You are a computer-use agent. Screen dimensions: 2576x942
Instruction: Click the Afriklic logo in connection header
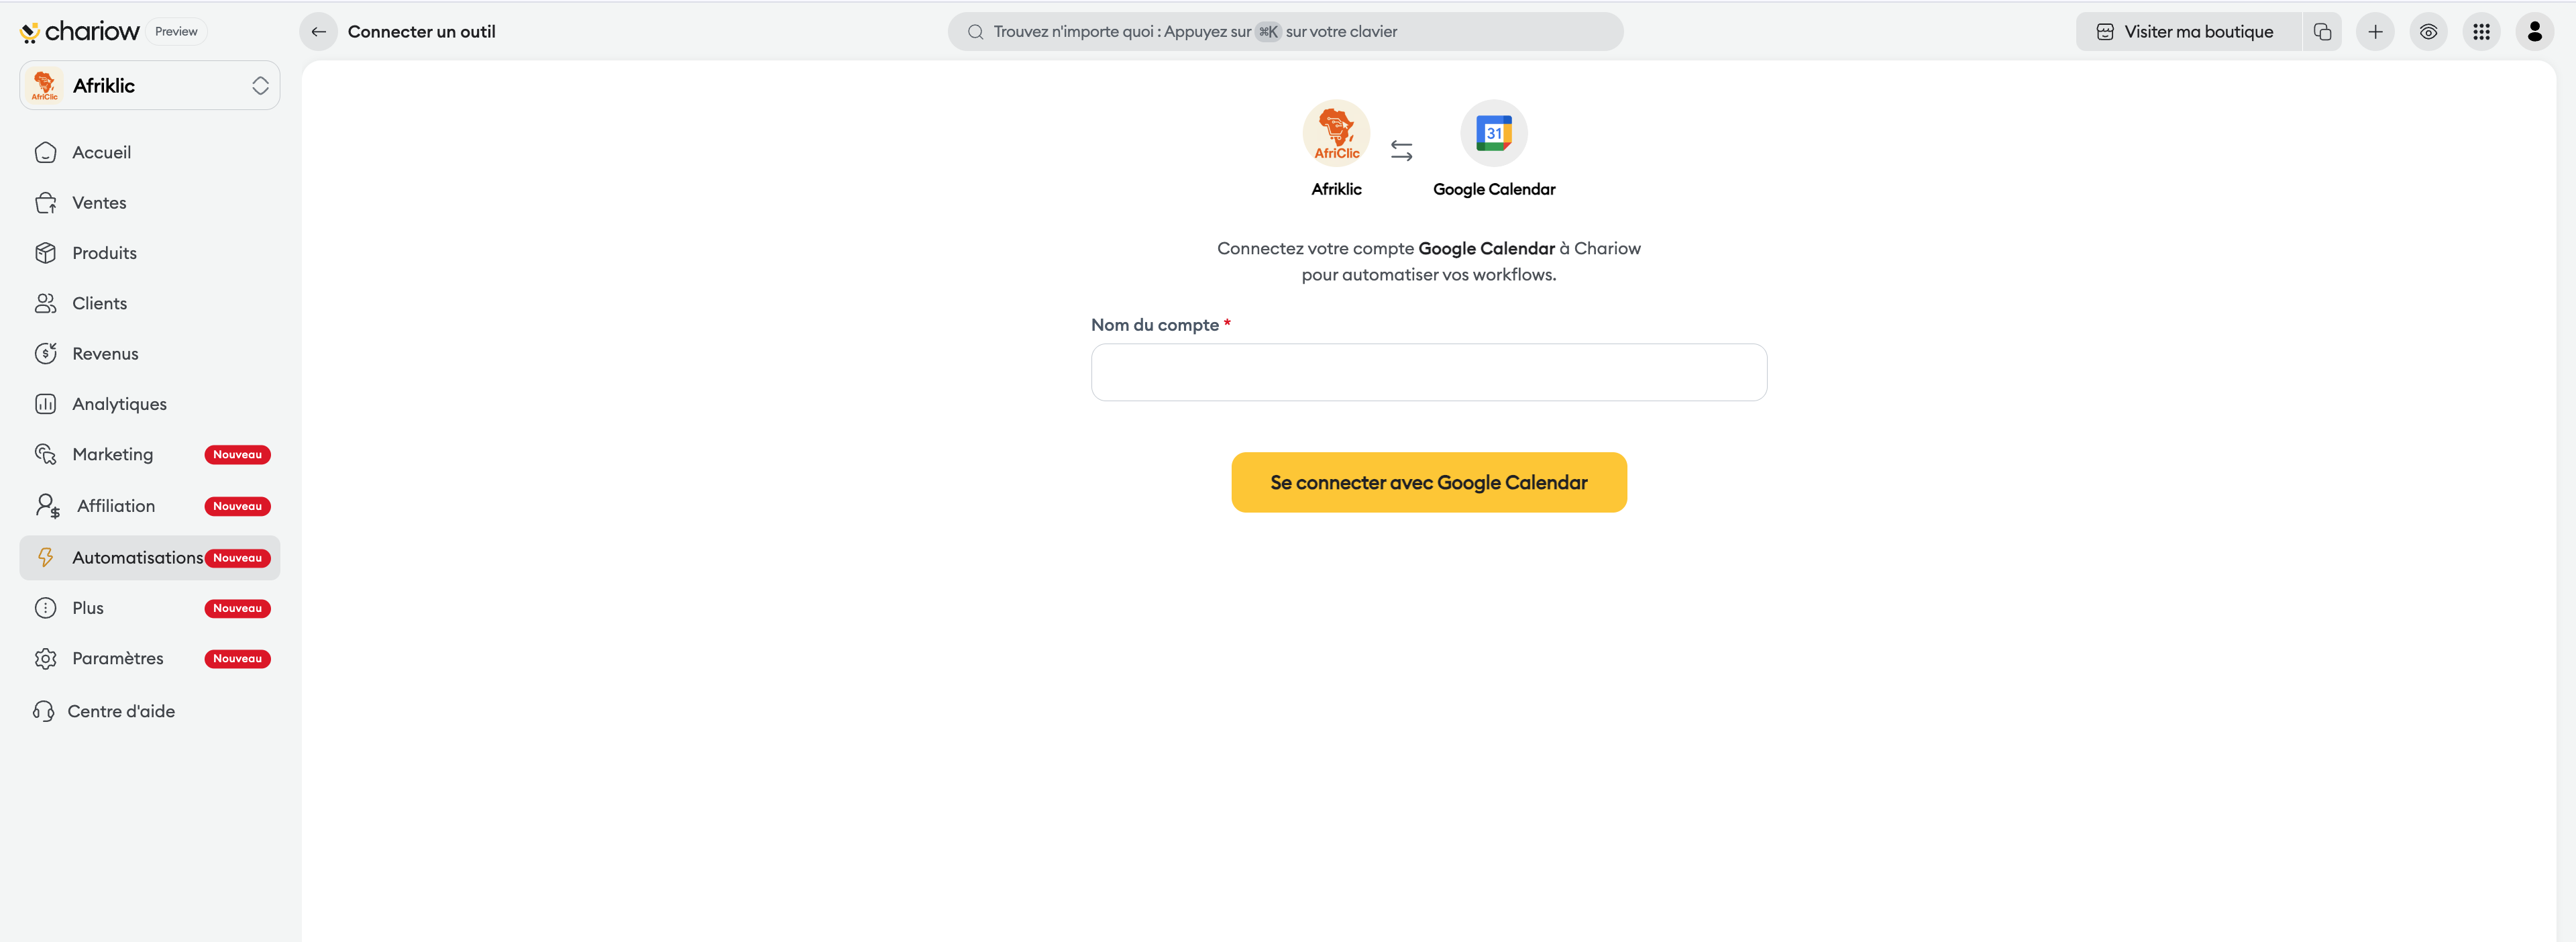[1336, 133]
